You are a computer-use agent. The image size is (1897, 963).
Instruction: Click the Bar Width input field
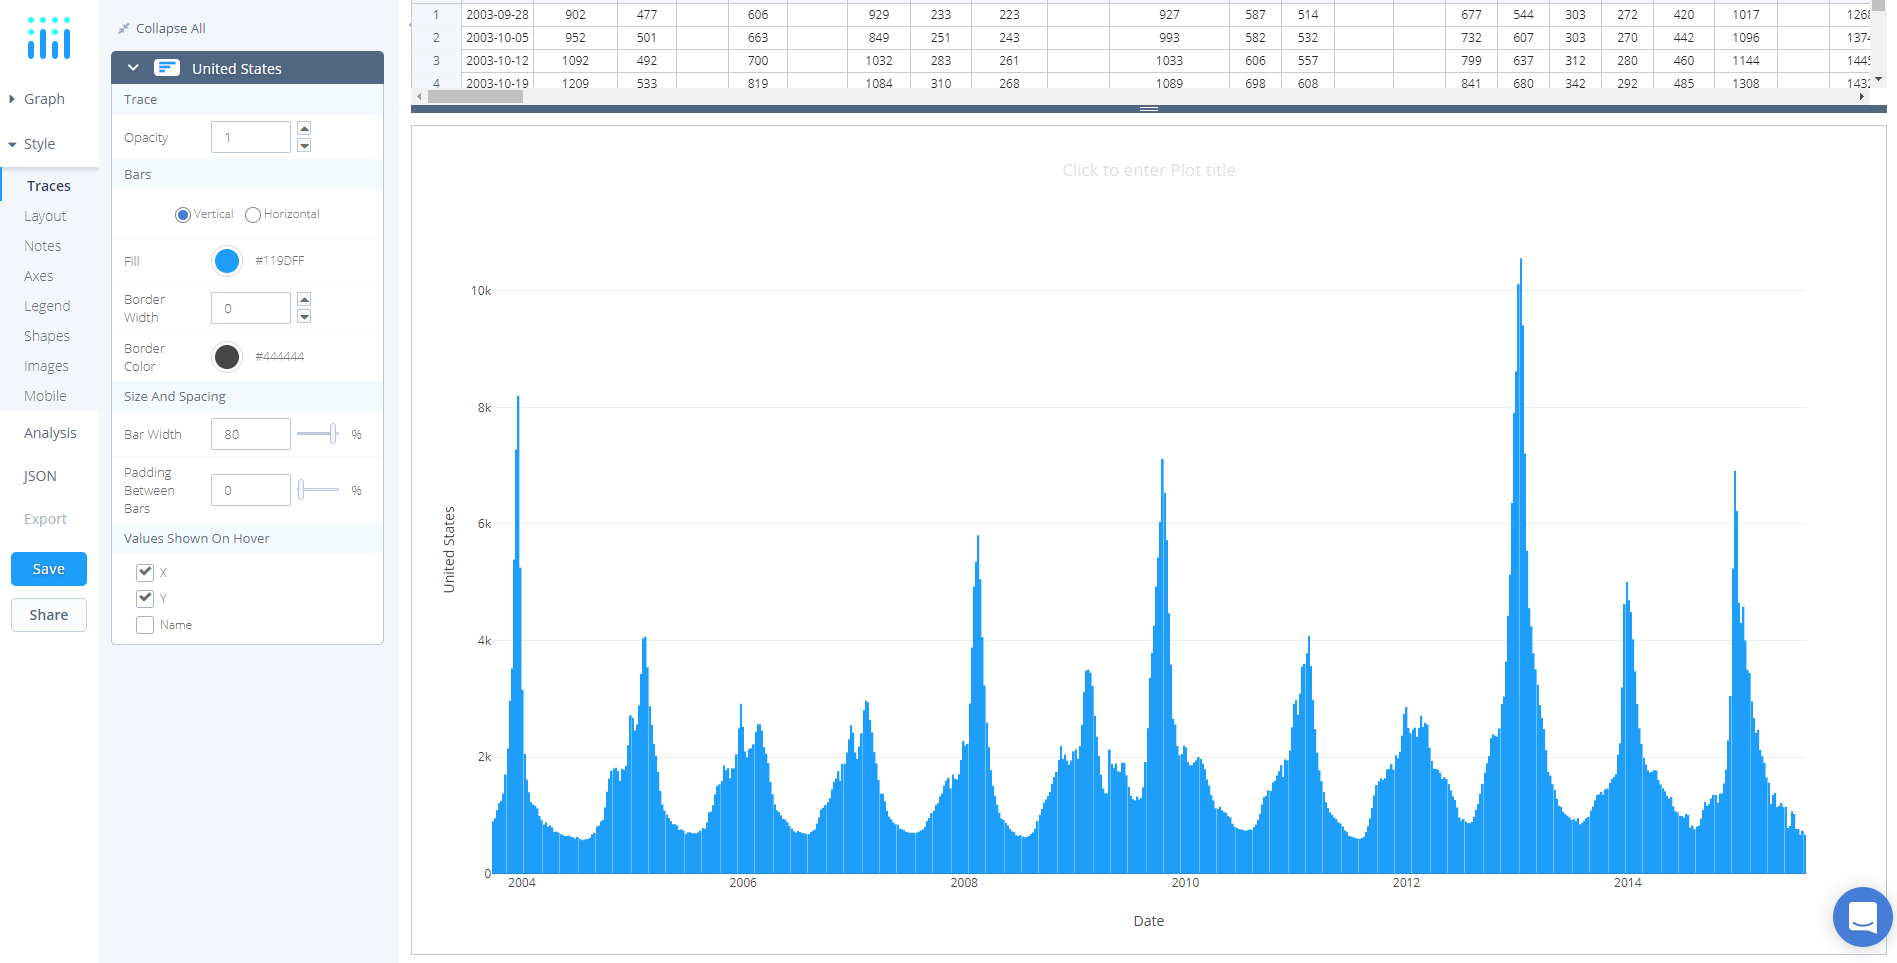click(x=251, y=434)
